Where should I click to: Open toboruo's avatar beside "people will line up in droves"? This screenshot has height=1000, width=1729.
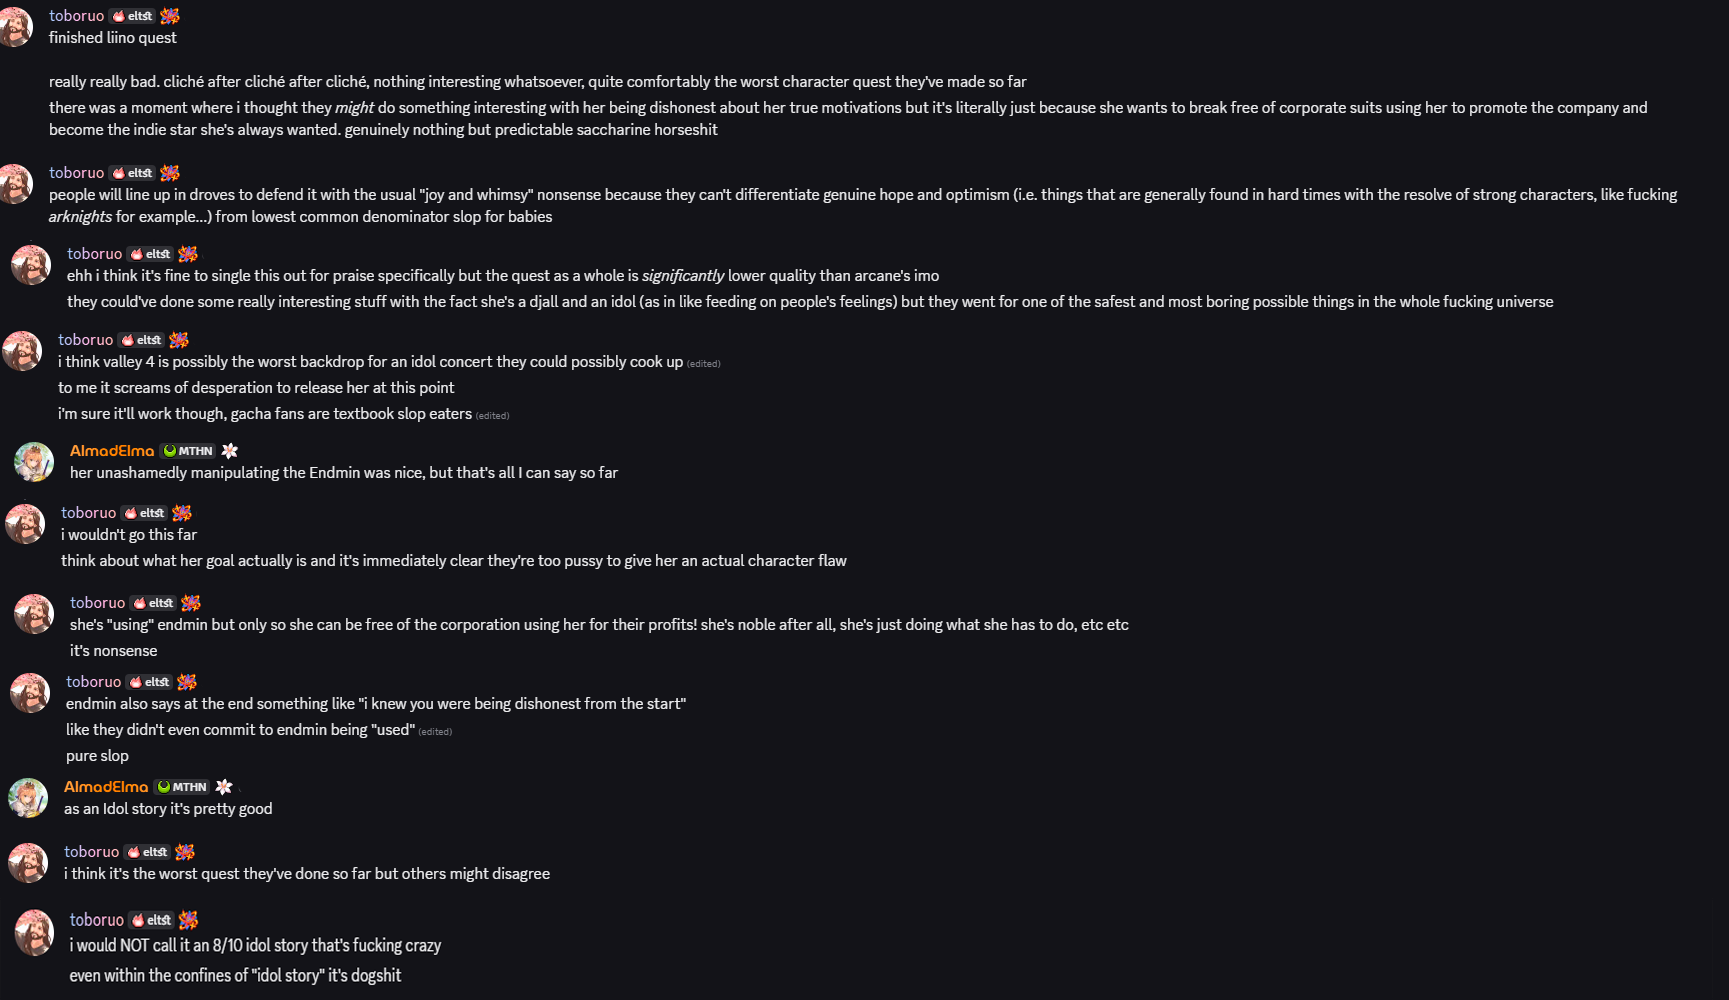coord(15,184)
